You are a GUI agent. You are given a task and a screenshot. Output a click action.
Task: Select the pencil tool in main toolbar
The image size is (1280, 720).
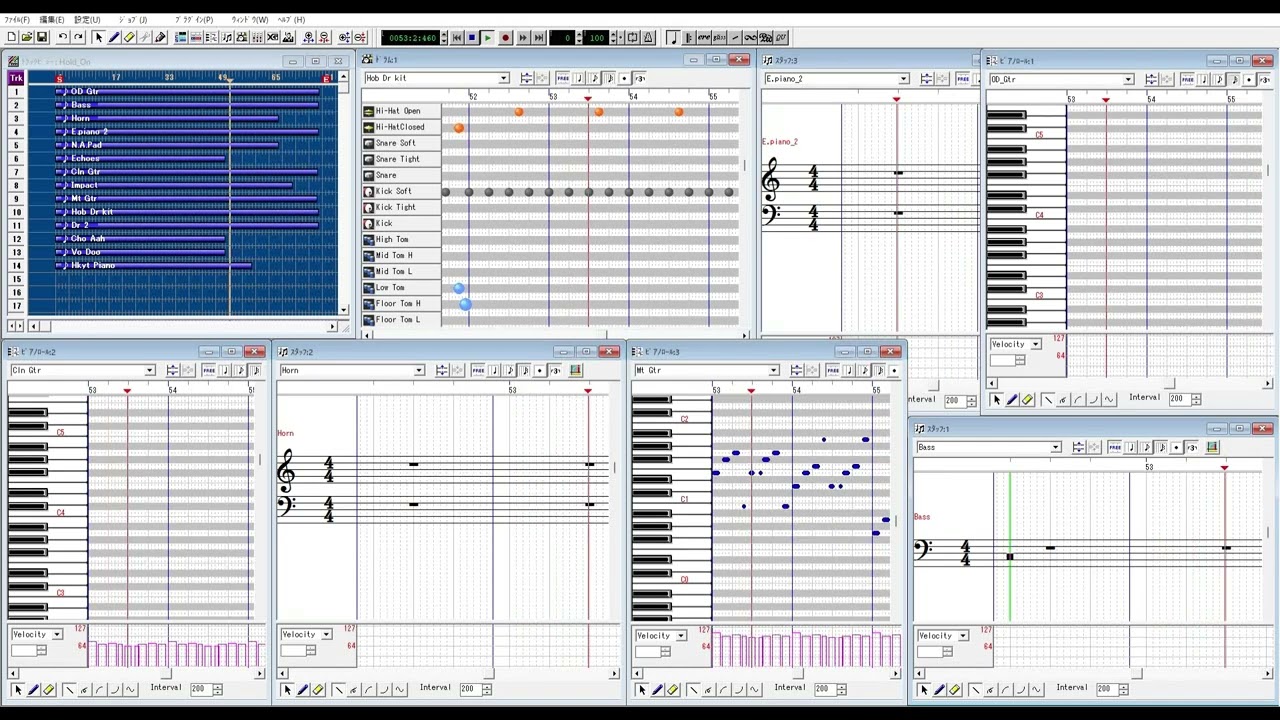pyautogui.click(x=113, y=37)
